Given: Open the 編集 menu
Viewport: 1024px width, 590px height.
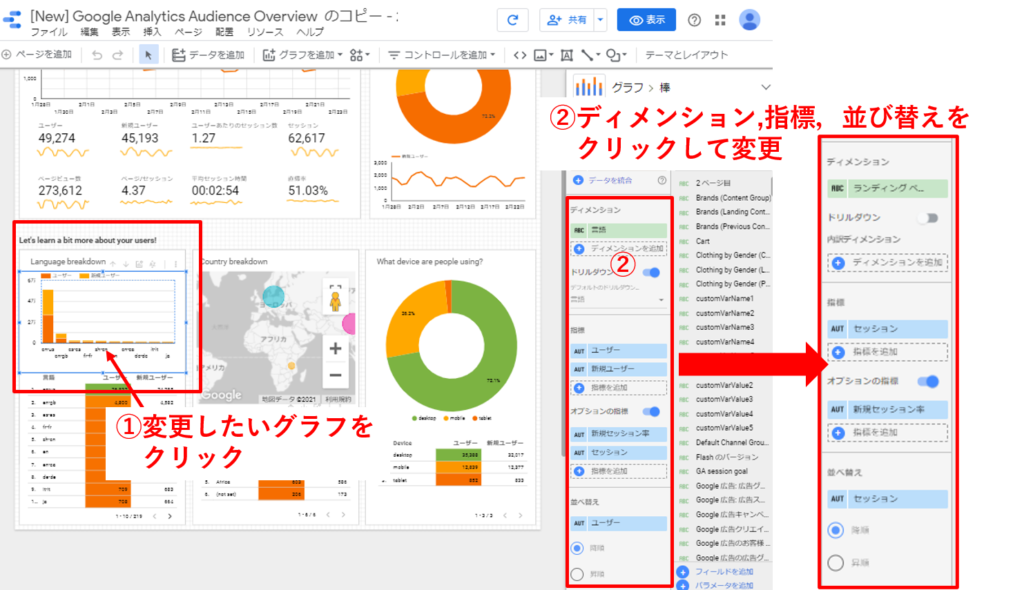Looking at the screenshot, I should [89, 32].
